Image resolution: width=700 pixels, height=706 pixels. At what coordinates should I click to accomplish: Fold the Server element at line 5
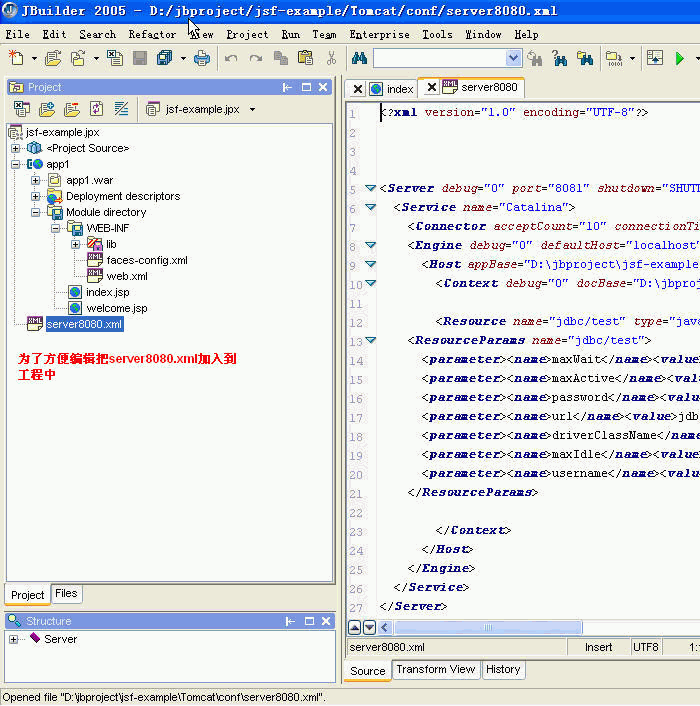(x=370, y=188)
